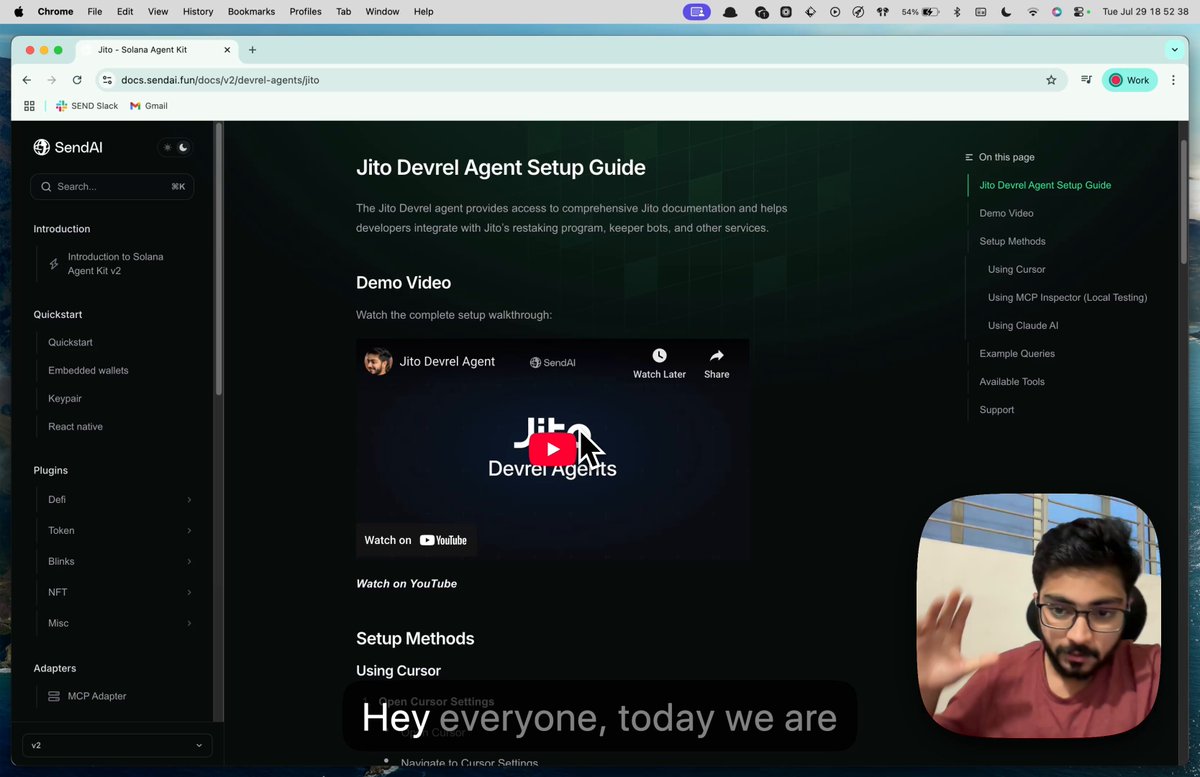This screenshot has height=777, width=1200.
Task: Open the Window menu
Action: [x=382, y=12]
